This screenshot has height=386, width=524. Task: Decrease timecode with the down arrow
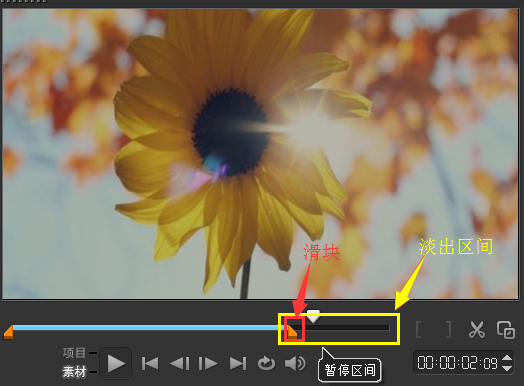(507, 368)
